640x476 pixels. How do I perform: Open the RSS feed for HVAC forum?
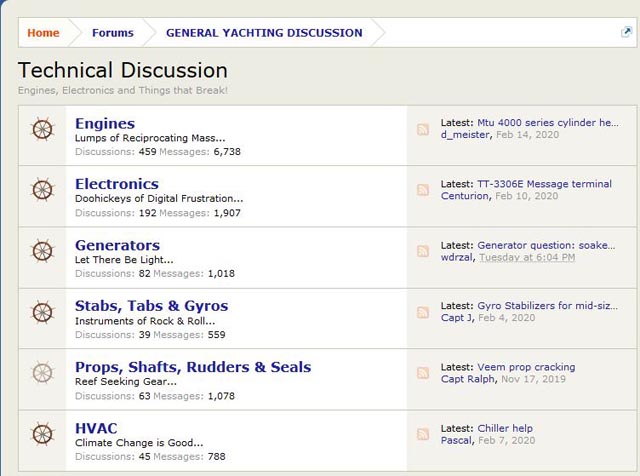click(423, 434)
